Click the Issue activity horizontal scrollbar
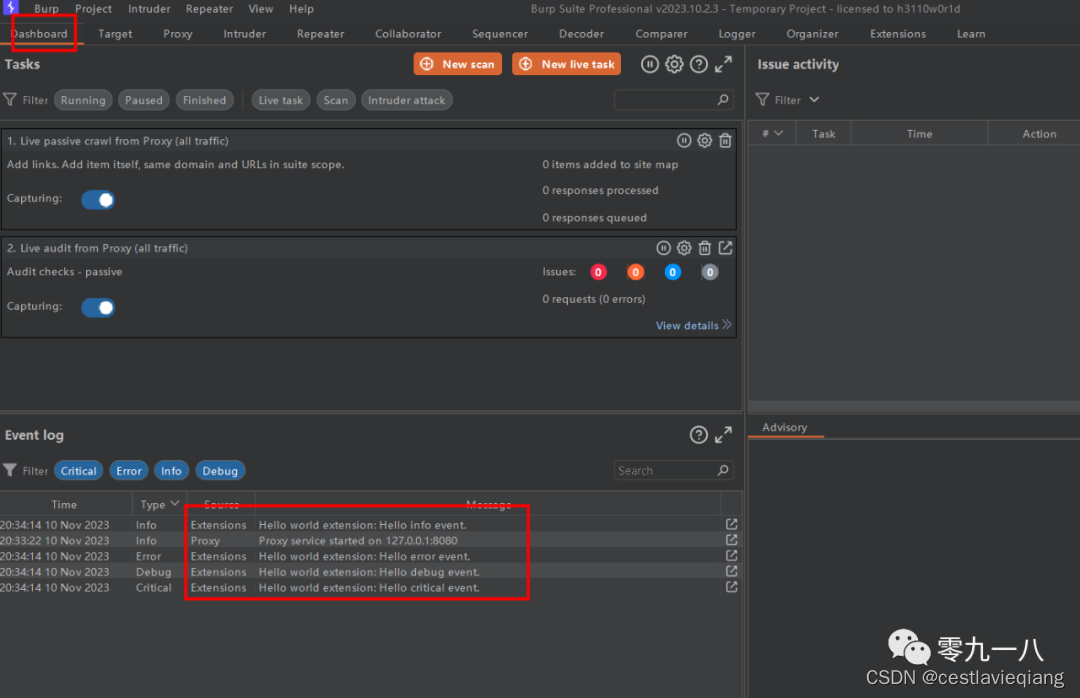 [x=913, y=407]
